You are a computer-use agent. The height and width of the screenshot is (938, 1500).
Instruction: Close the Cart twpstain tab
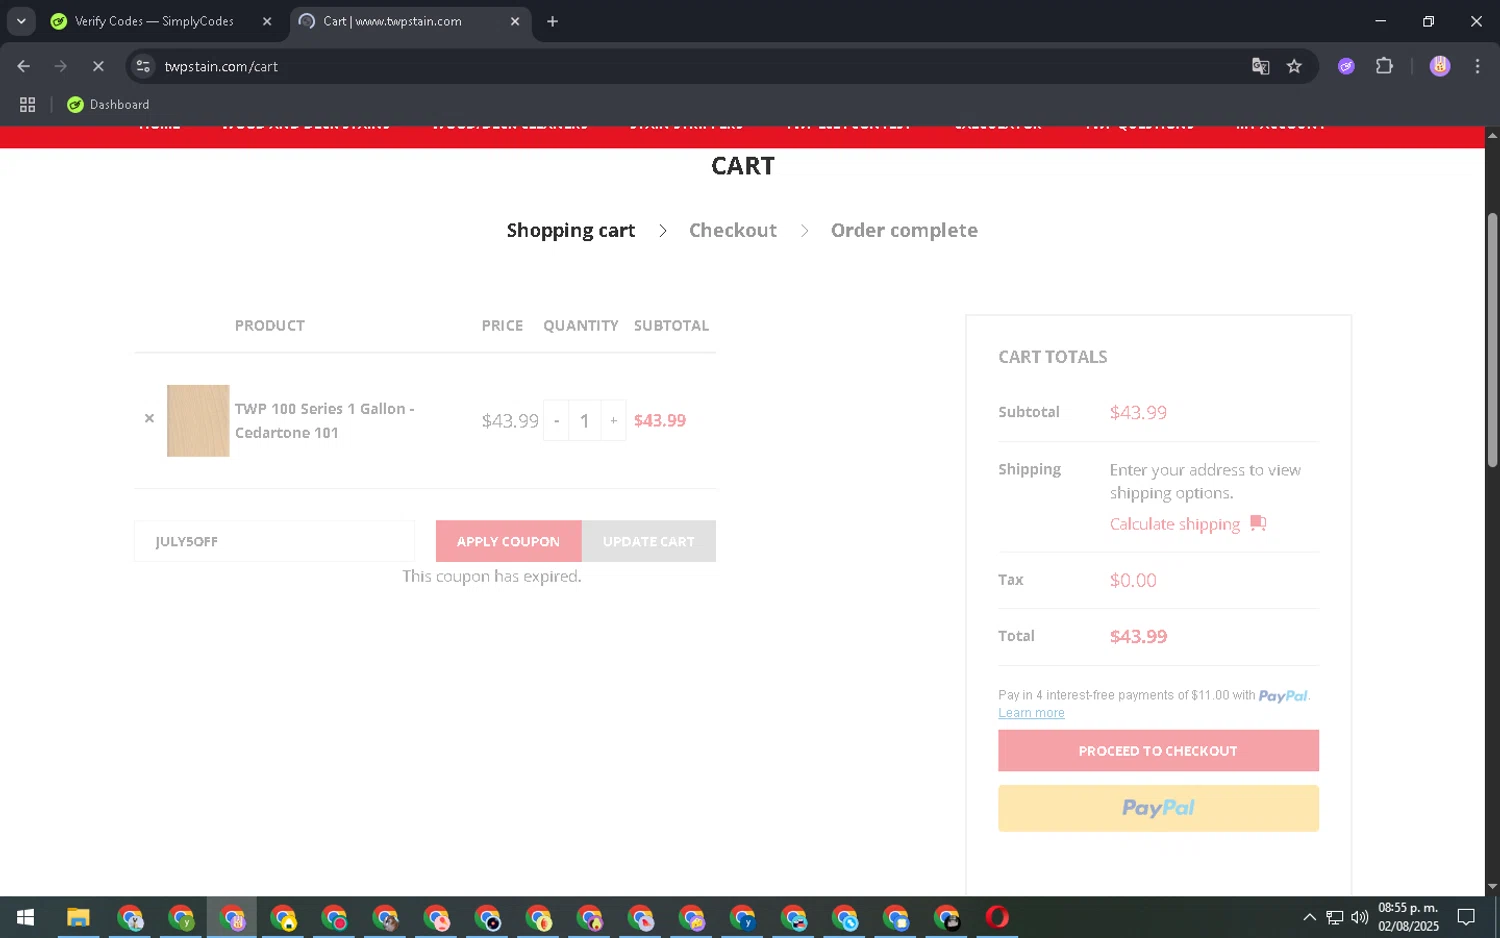pyautogui.click(x=515, y=21)
